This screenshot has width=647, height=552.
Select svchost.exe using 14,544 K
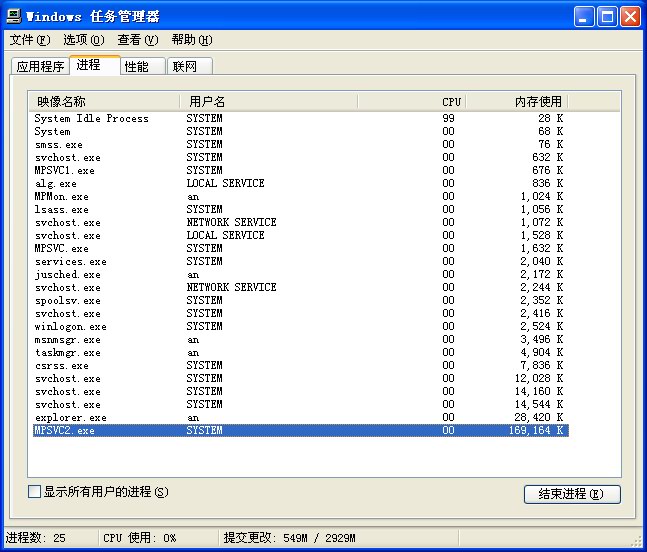click(x=301, y=404)
